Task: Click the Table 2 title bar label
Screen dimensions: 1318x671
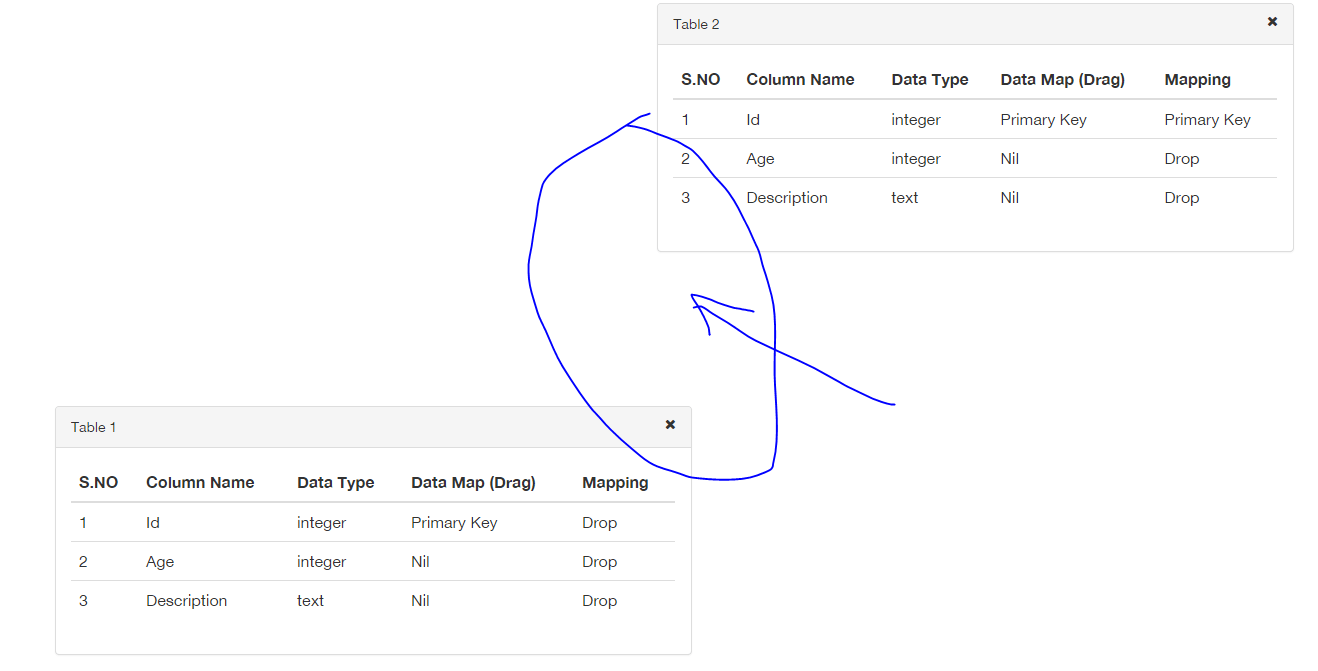Action: pyautogui.click(x=696, y=24)
